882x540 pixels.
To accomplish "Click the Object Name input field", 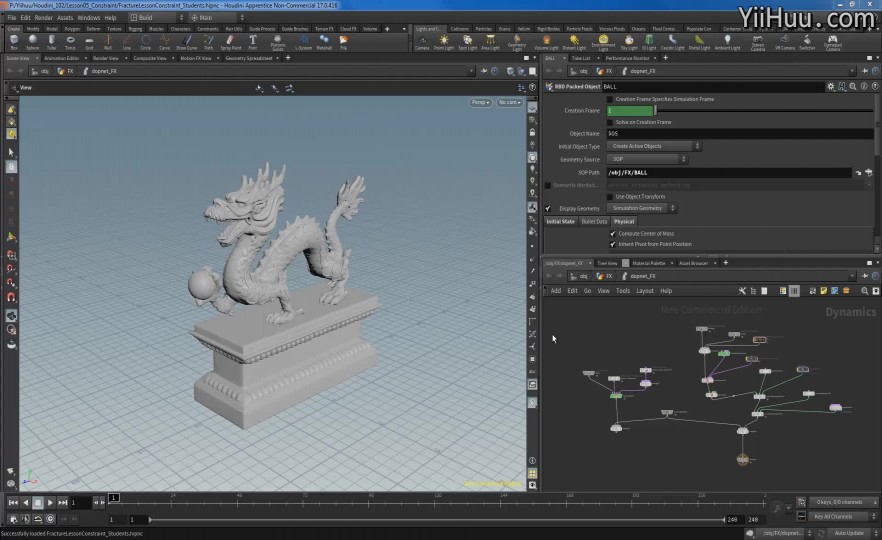I will point(740,133).
